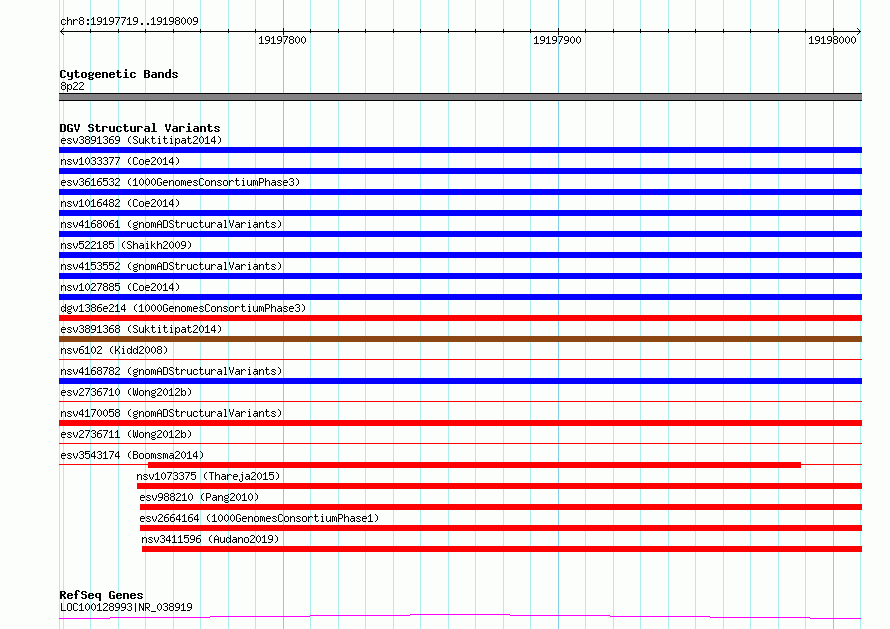Viewport: 890px width, 629px height.
Task: Click the blue bar under nsv4168782
Action: click(460, 381)
